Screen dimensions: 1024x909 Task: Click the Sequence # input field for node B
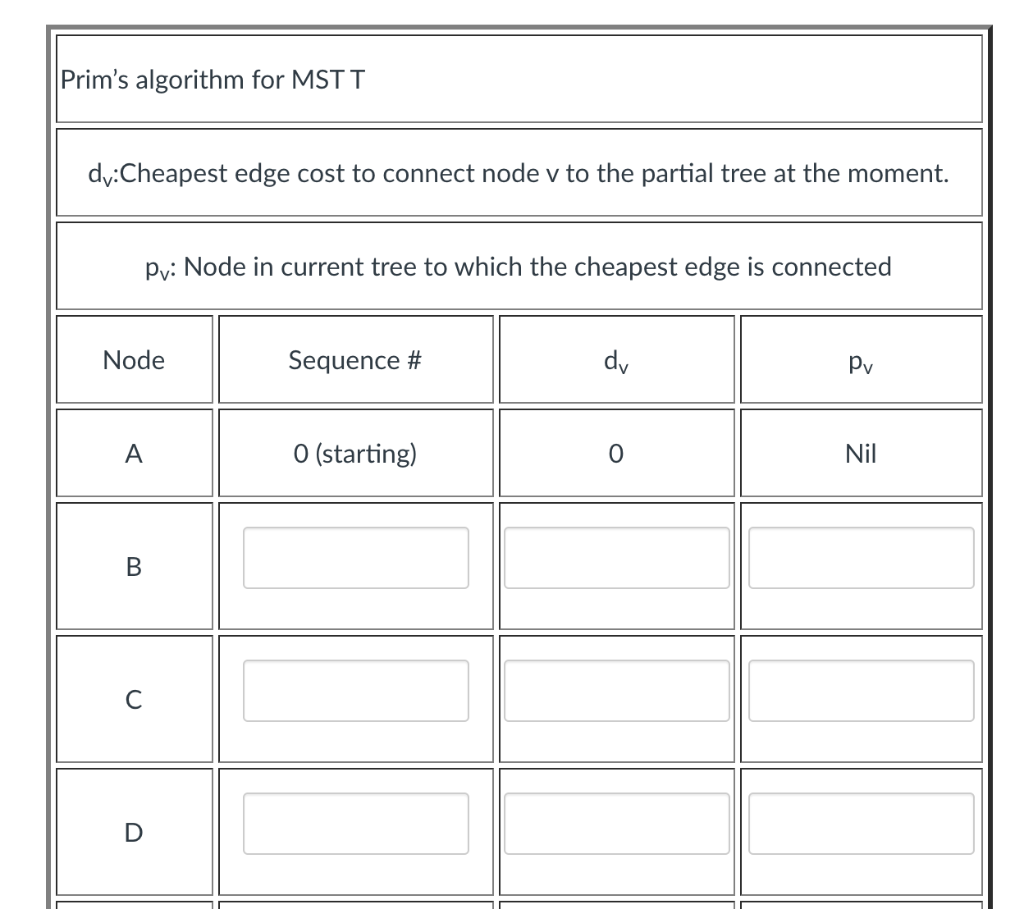pos(354,556)
